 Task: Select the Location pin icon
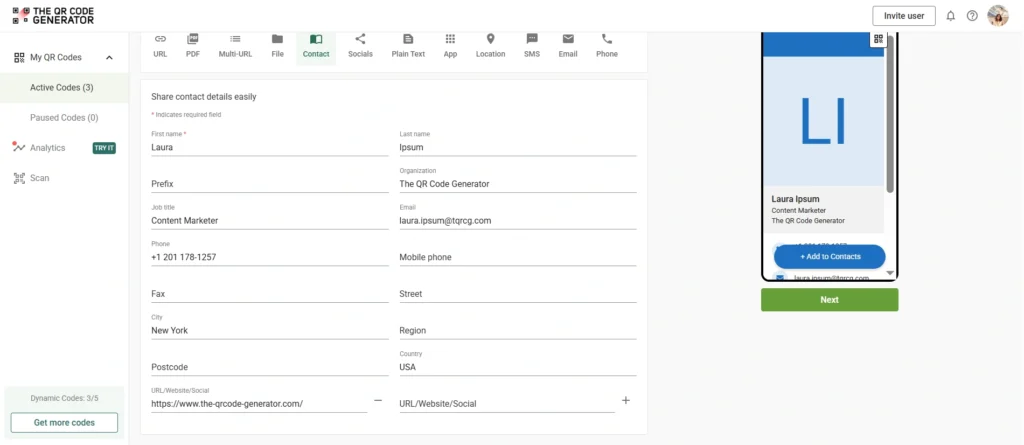point(490,39)
